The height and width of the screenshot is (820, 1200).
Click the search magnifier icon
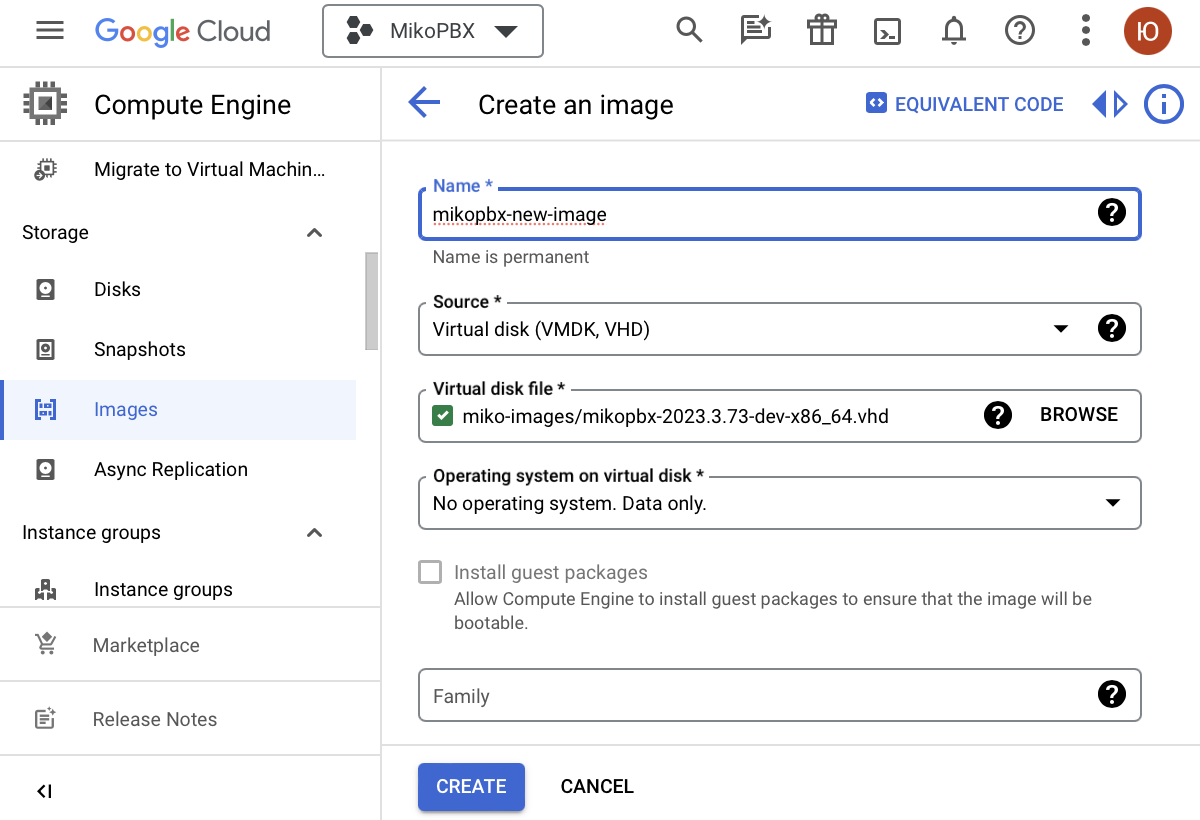tap(689, 31)
